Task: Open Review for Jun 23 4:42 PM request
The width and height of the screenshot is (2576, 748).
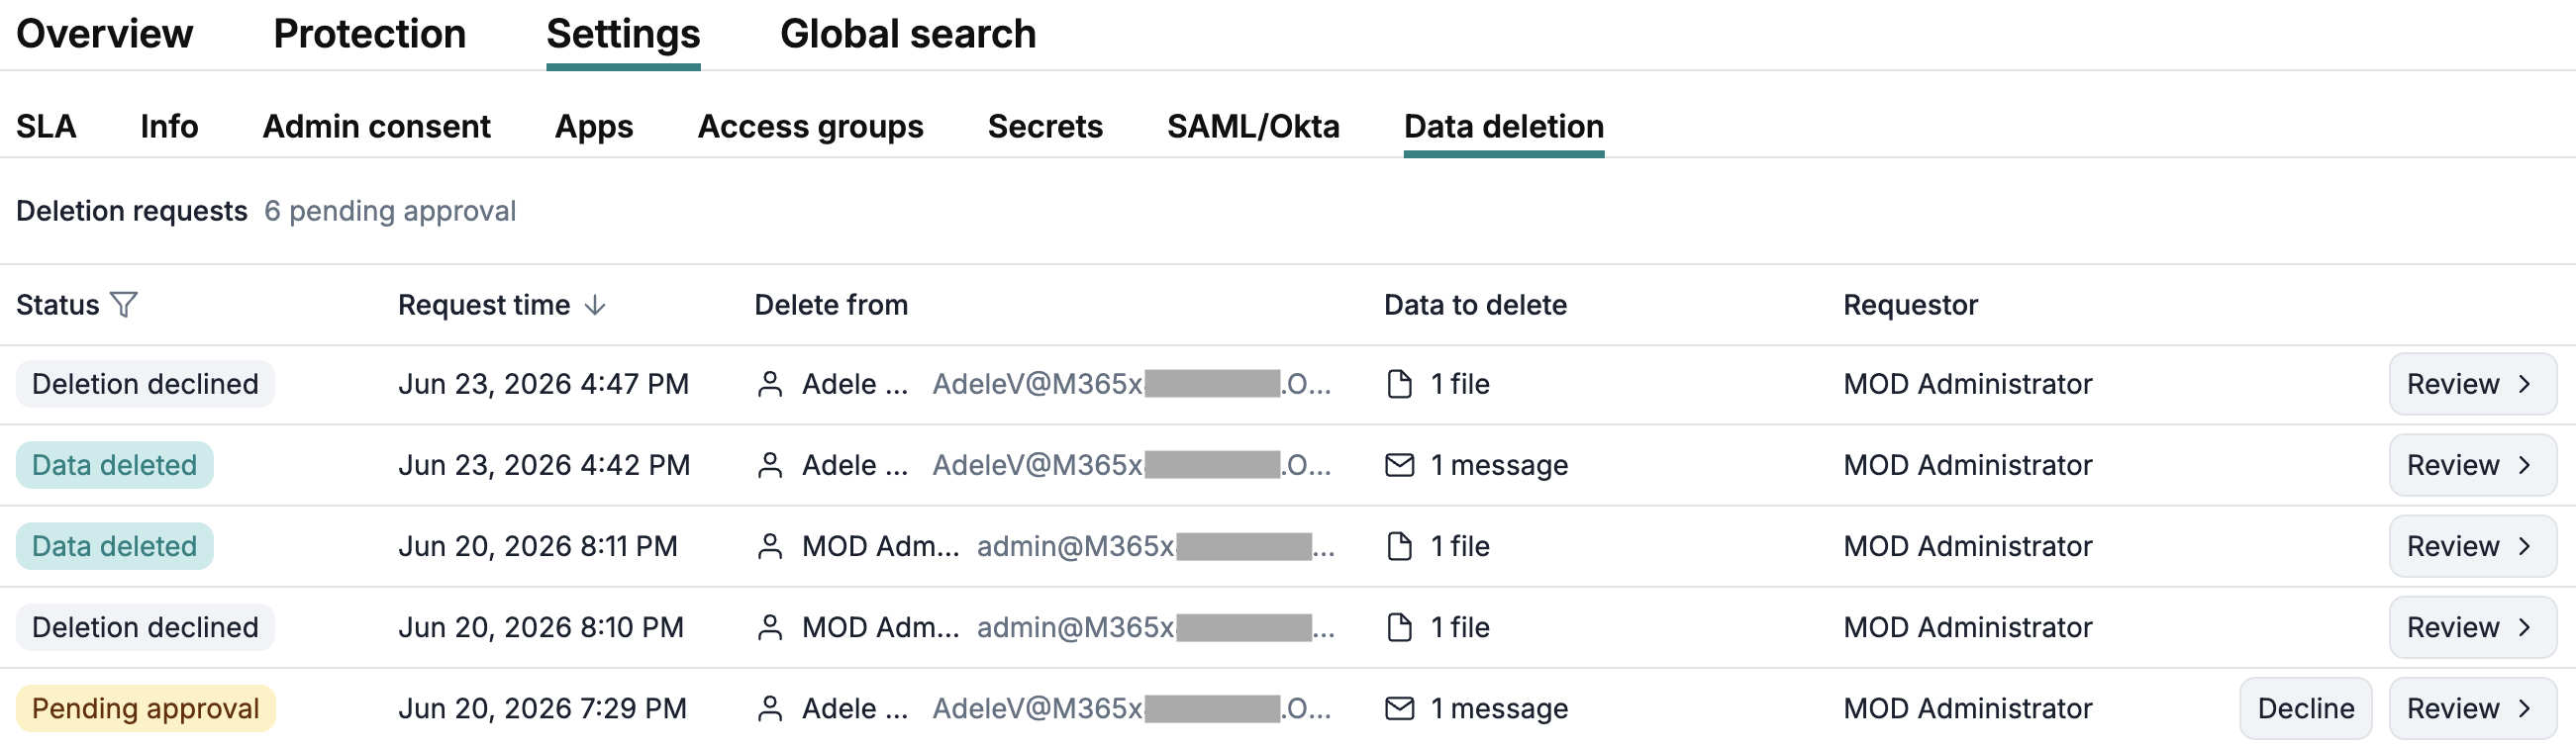Action: (x=2472, y=465)
